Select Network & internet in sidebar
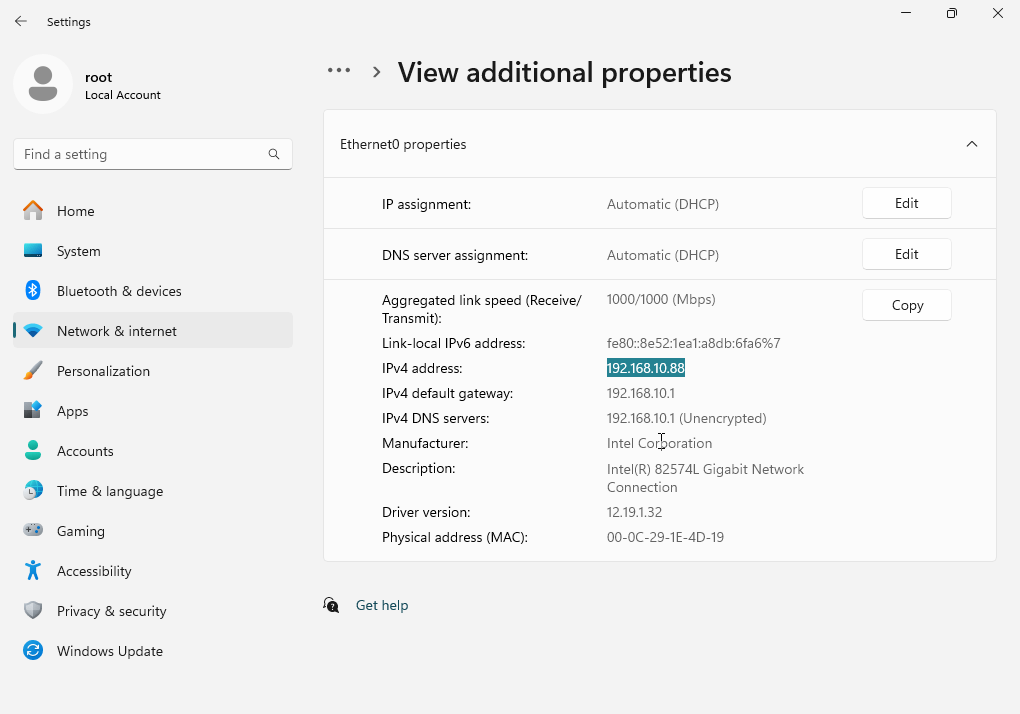This screenshot has width=1020, height=714. point(117,331)
